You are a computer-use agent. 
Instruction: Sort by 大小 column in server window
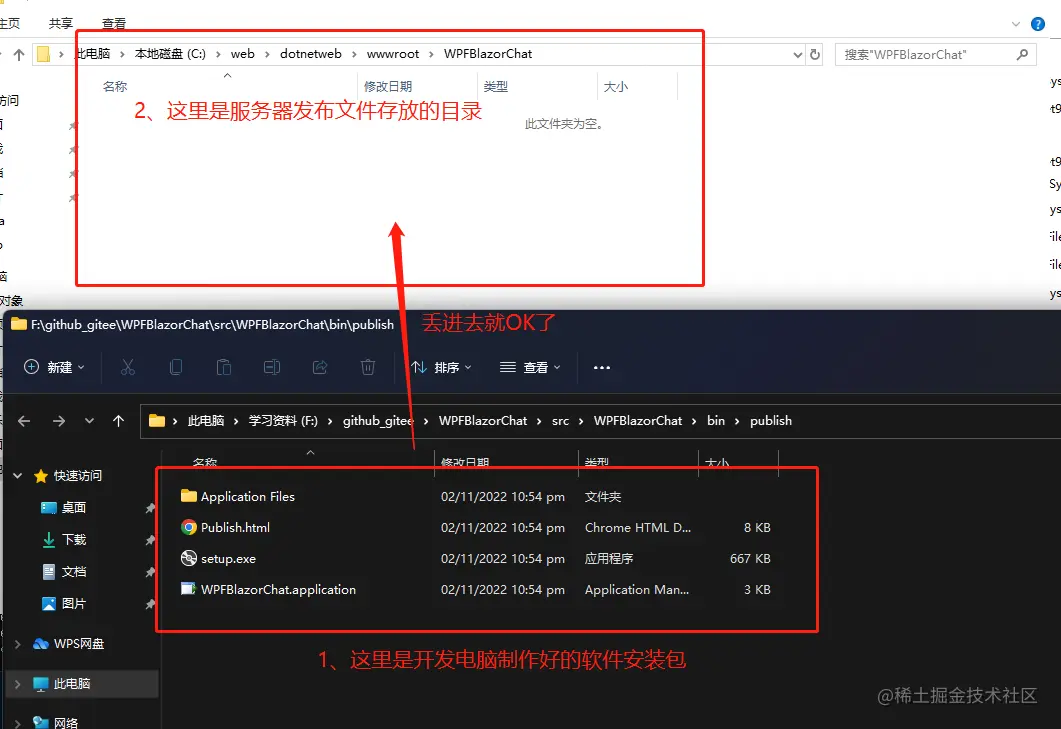[616, 87]
